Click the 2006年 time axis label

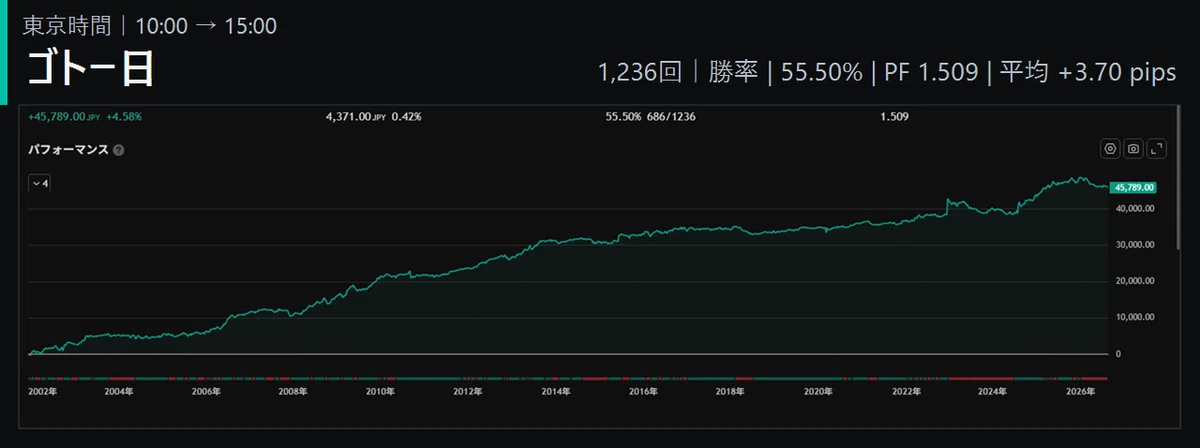pos(206,393)
